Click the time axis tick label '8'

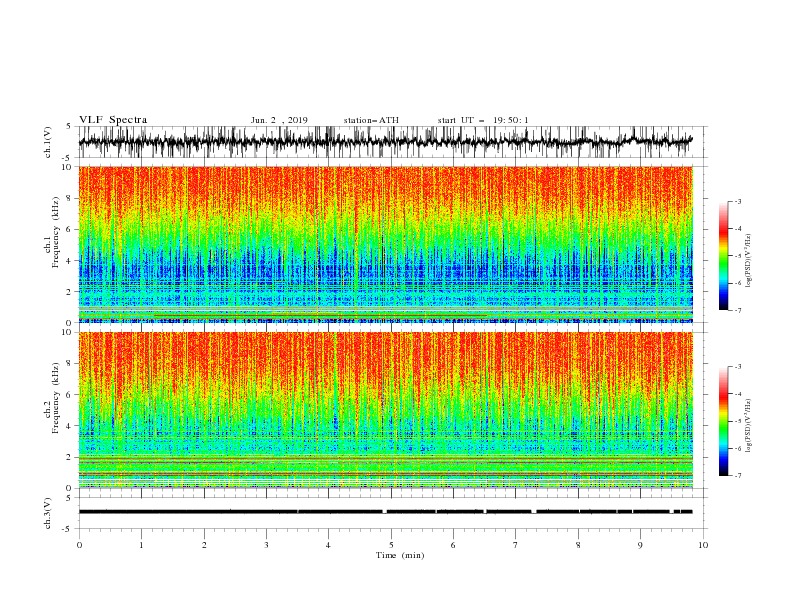578,545
